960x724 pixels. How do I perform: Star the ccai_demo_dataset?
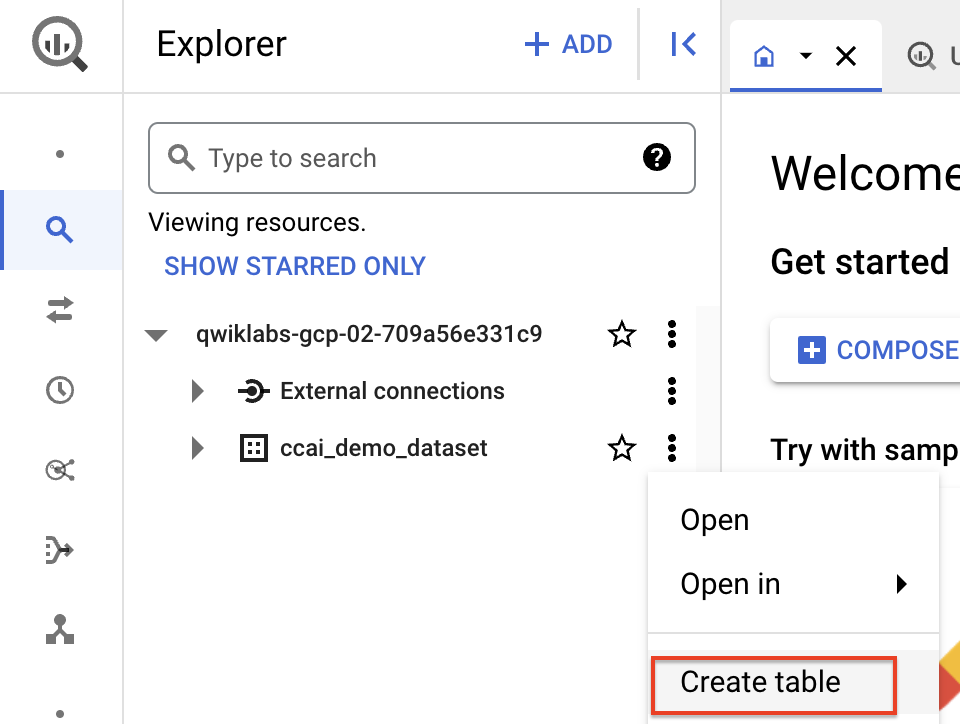tap(622, 448)
